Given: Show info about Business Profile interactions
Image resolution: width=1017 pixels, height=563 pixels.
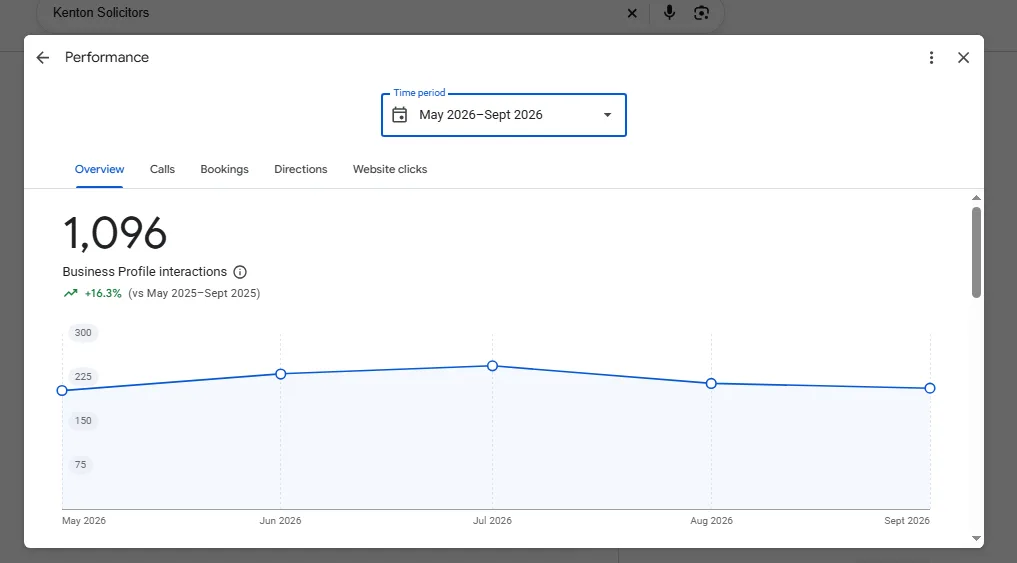Looking at the screenshot, I should click(240, 272).
